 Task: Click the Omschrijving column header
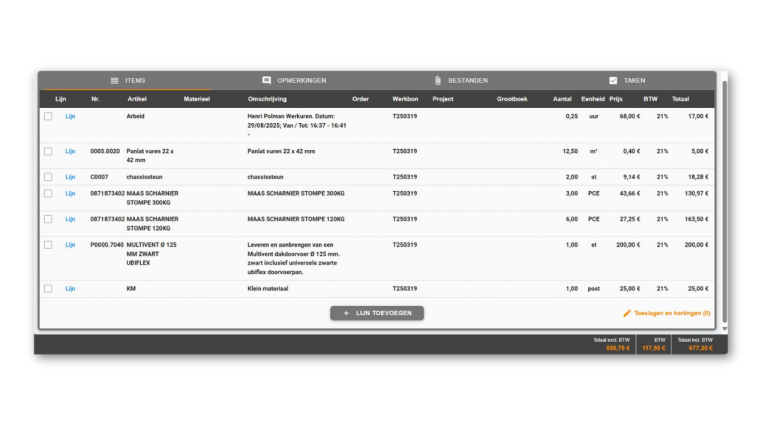(x=267, y=99)
